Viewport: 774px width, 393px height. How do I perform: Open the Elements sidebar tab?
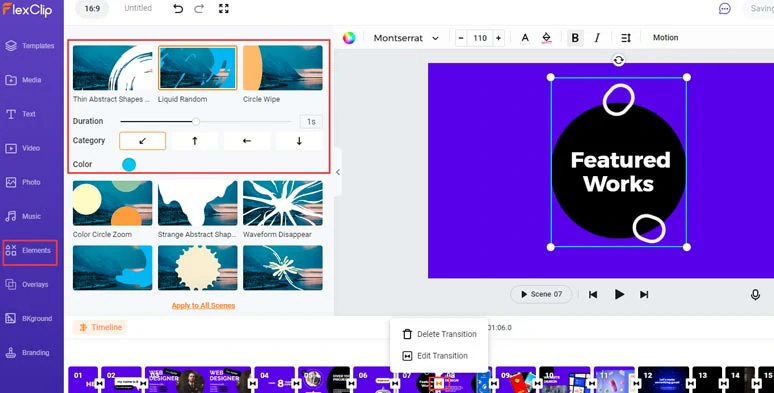coord(30,251)
